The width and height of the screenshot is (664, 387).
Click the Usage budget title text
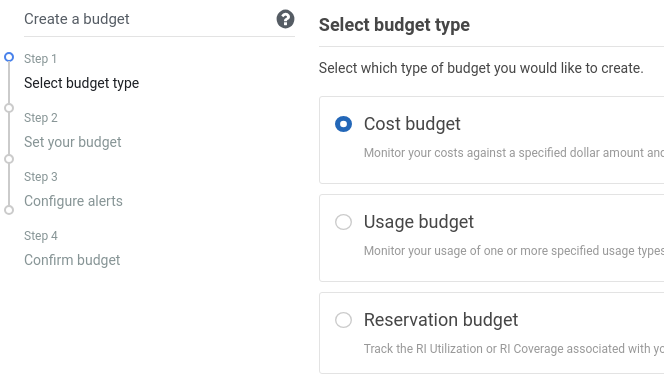(x=419, y=222)
